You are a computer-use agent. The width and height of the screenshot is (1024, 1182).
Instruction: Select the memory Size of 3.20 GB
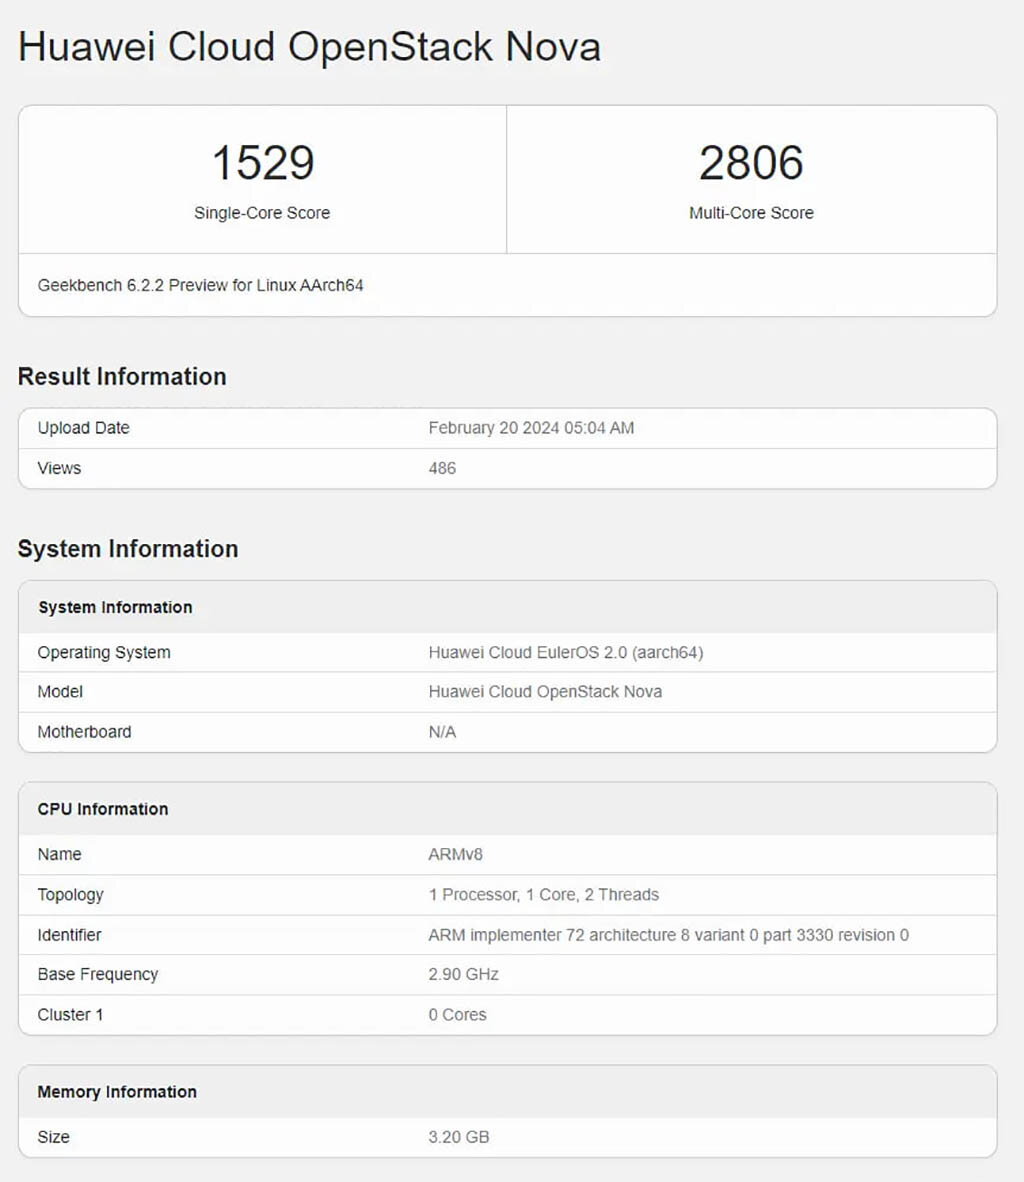(x=459, y=1137)
